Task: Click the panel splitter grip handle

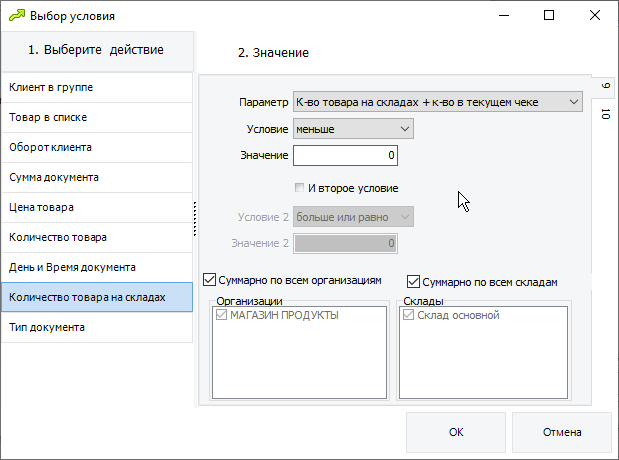Action: (195, 219)
